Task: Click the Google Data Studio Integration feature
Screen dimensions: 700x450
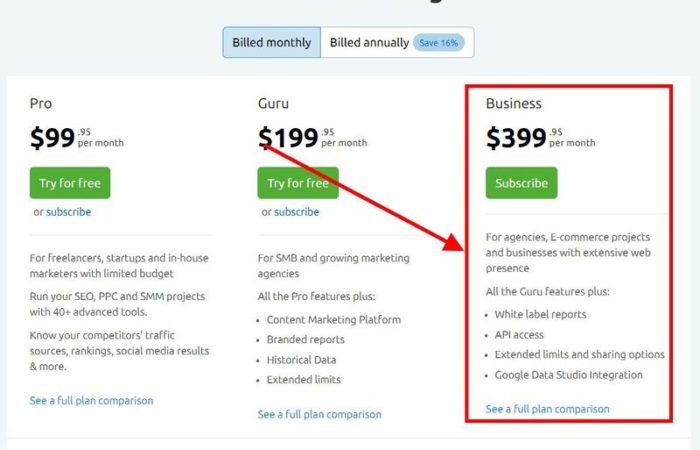Action: pyautogui.click(x=568, y=375)
